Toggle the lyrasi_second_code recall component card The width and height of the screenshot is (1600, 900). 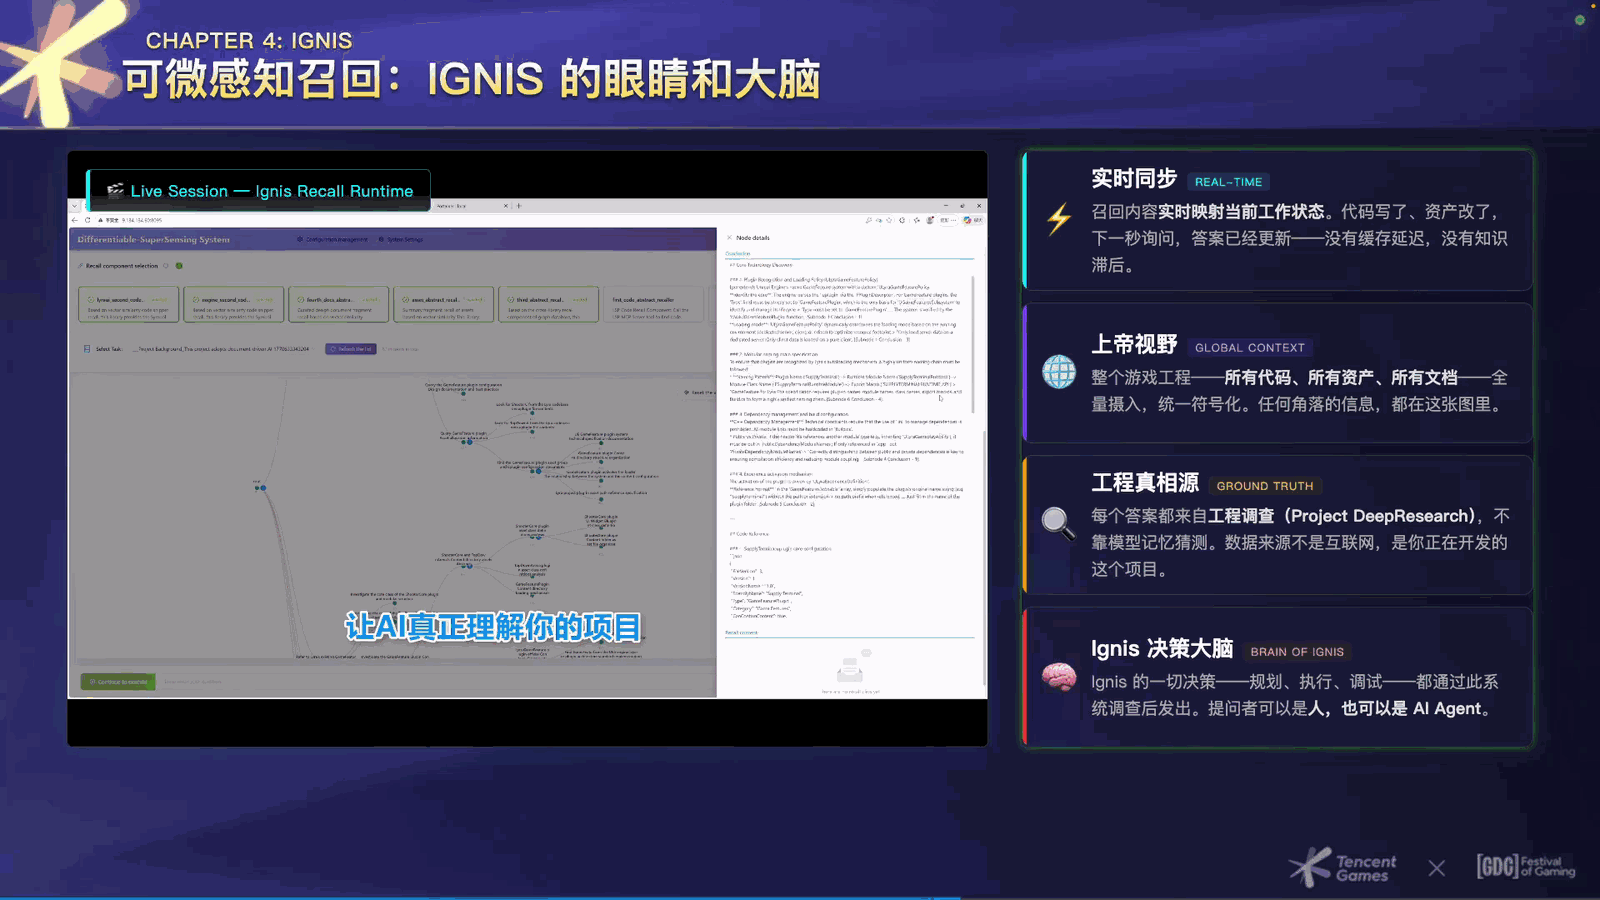128,305
